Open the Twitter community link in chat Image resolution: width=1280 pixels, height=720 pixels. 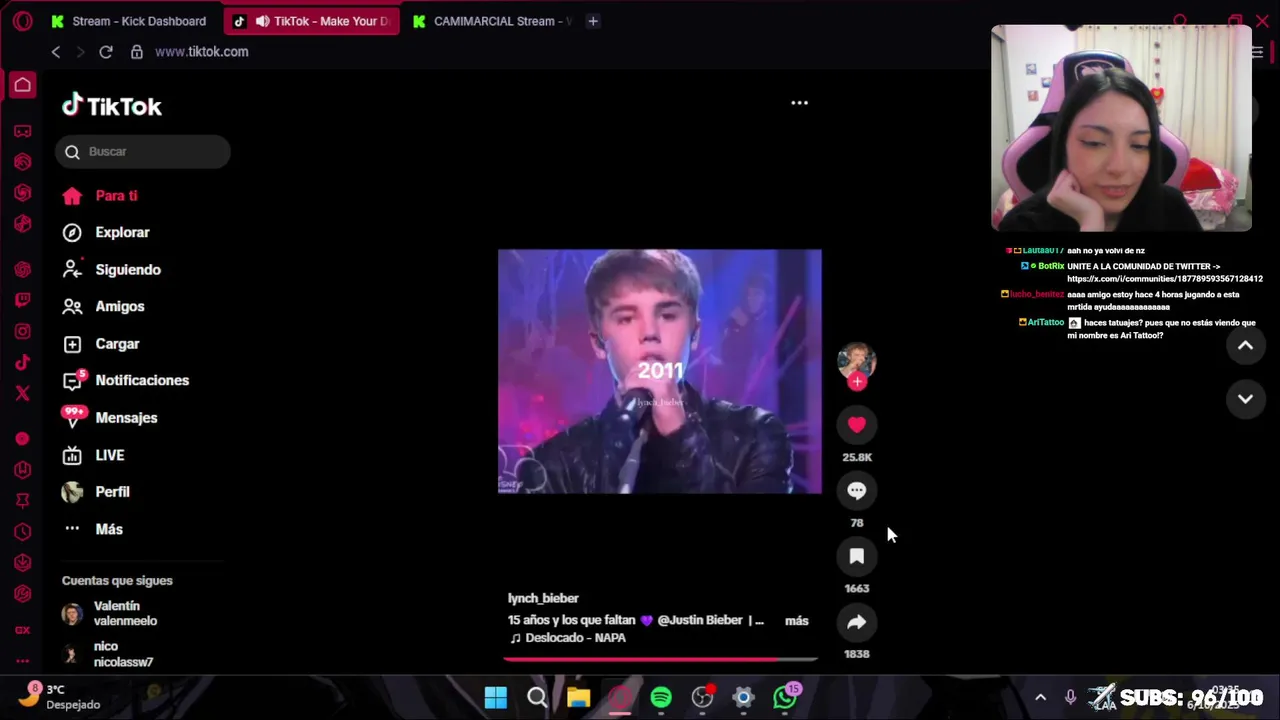coord(1165,279)
